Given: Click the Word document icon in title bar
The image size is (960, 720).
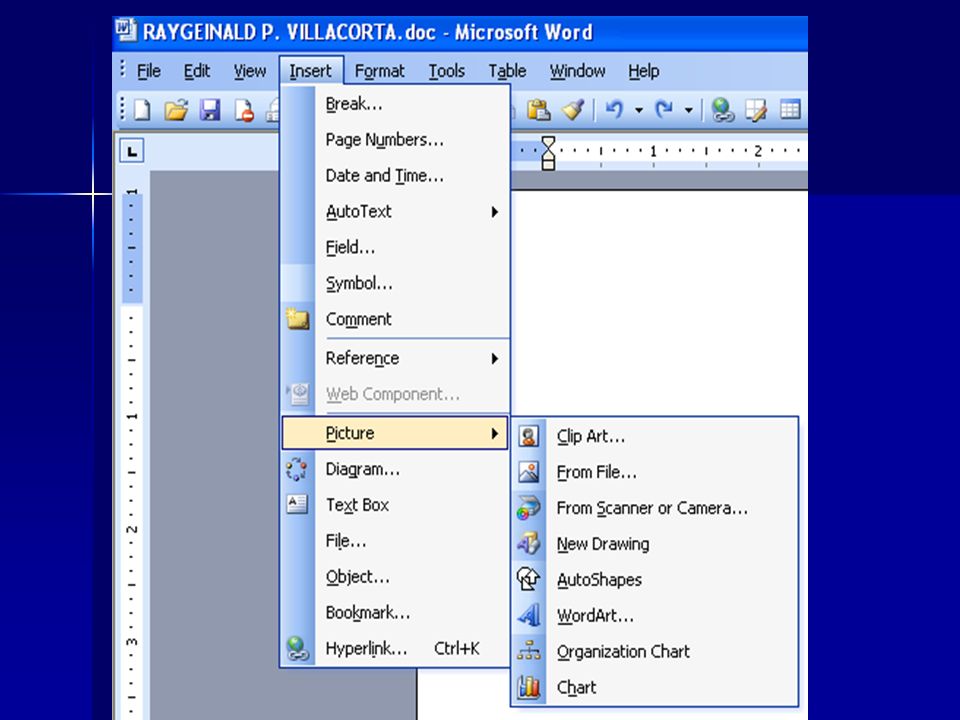Looking at the screenshot, I should [x=126, y=30].
